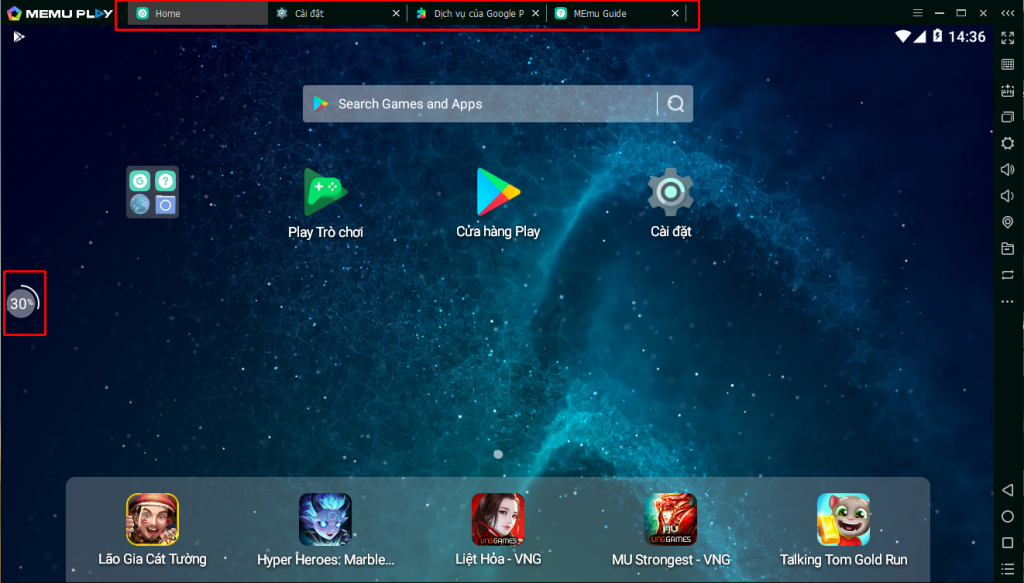Launch Lão Gia Cát Tường game

pyautogui.click(x=152, y=529)
